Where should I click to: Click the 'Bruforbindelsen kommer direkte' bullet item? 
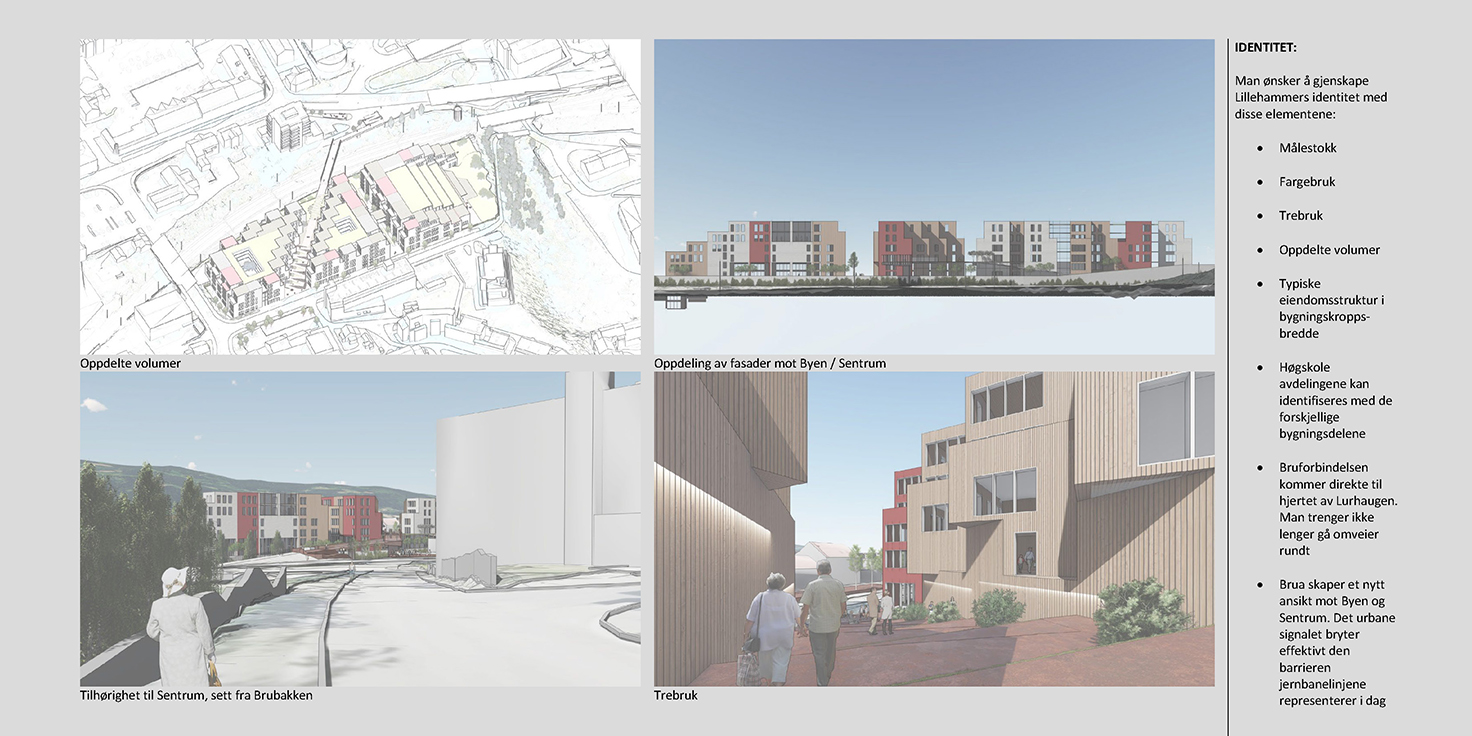coord(1338,509)
